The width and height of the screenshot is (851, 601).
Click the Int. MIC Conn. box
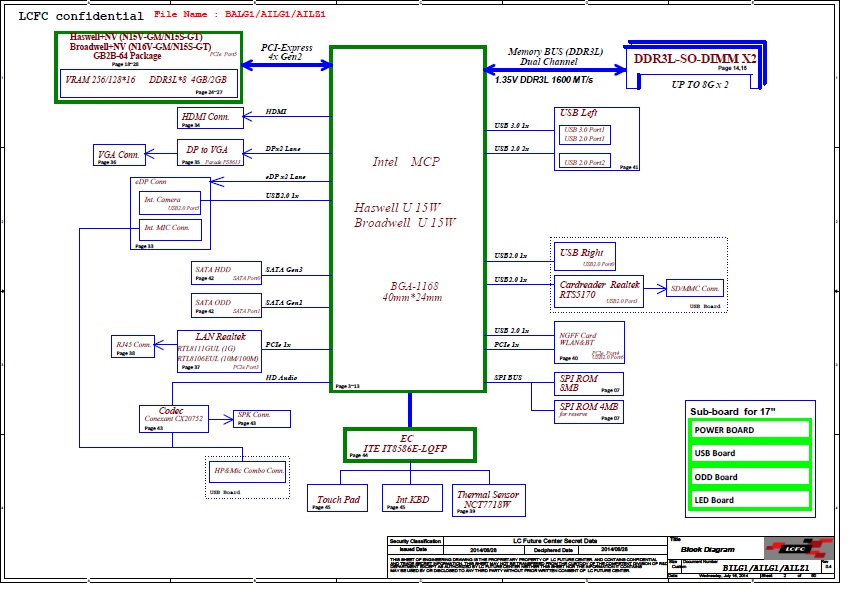point(170,230)
